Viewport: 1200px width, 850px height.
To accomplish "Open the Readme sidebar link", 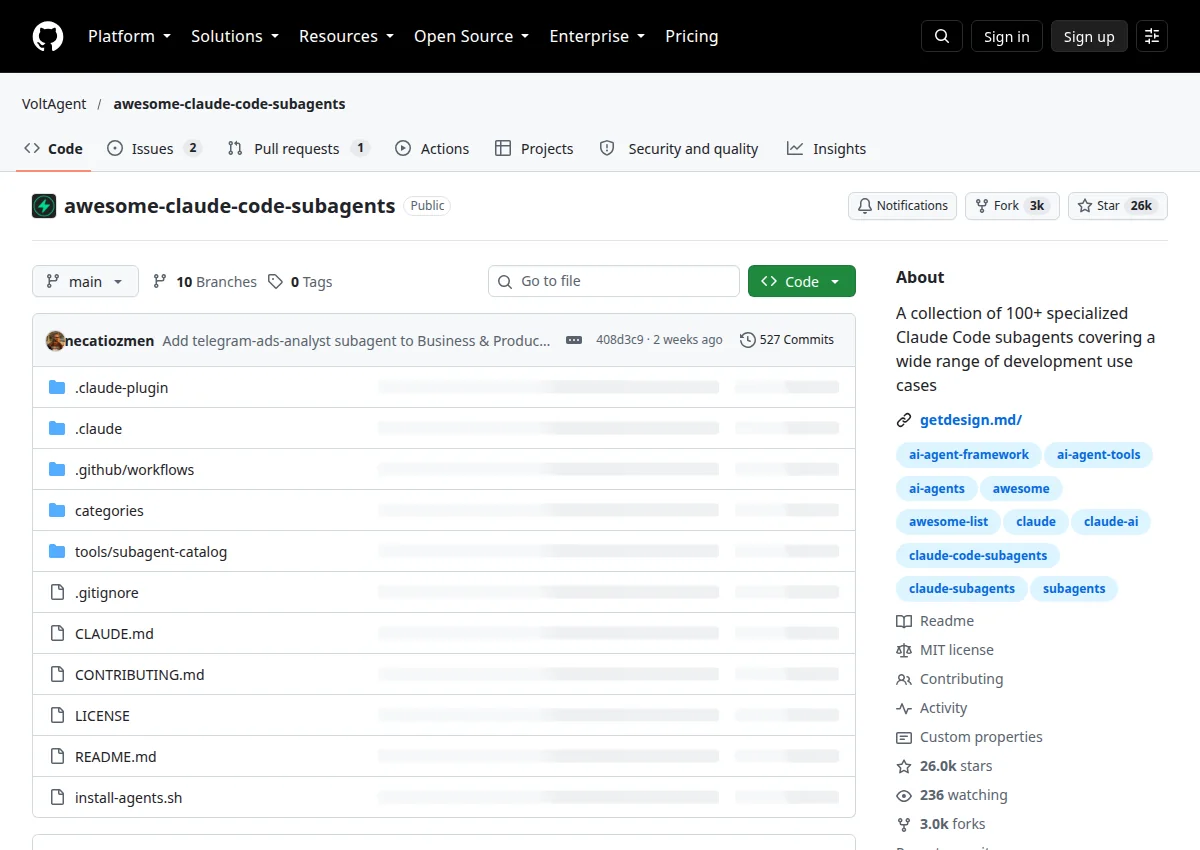I will coord(935,621).
